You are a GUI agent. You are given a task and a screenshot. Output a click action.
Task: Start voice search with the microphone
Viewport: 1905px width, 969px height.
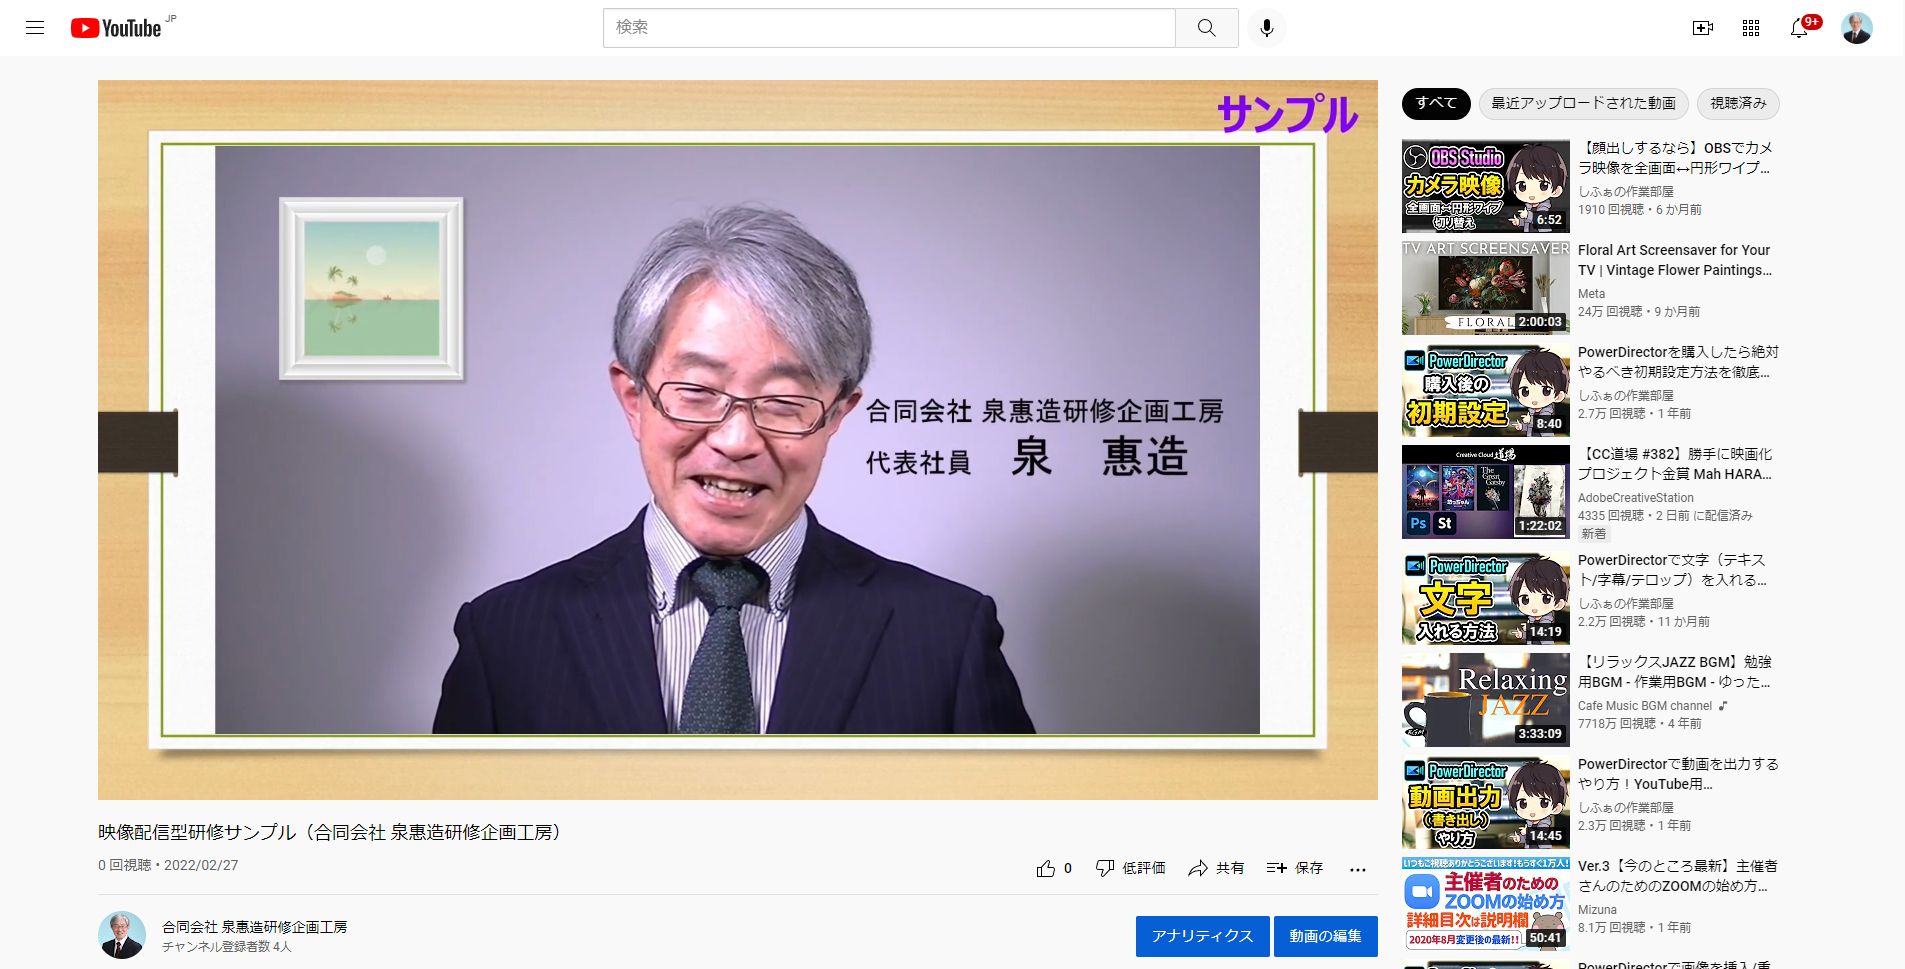pyautogui.click(x=1267, y=28)
